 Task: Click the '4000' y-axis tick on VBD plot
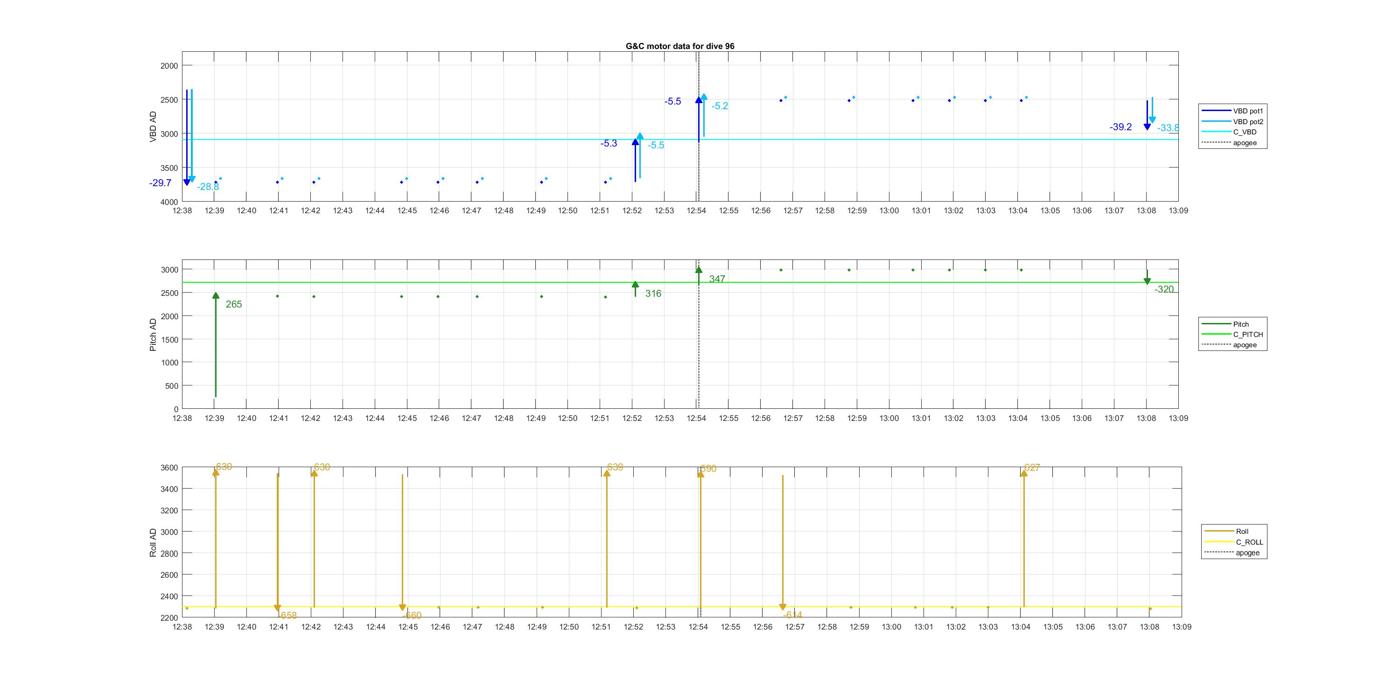click(169, 202)
